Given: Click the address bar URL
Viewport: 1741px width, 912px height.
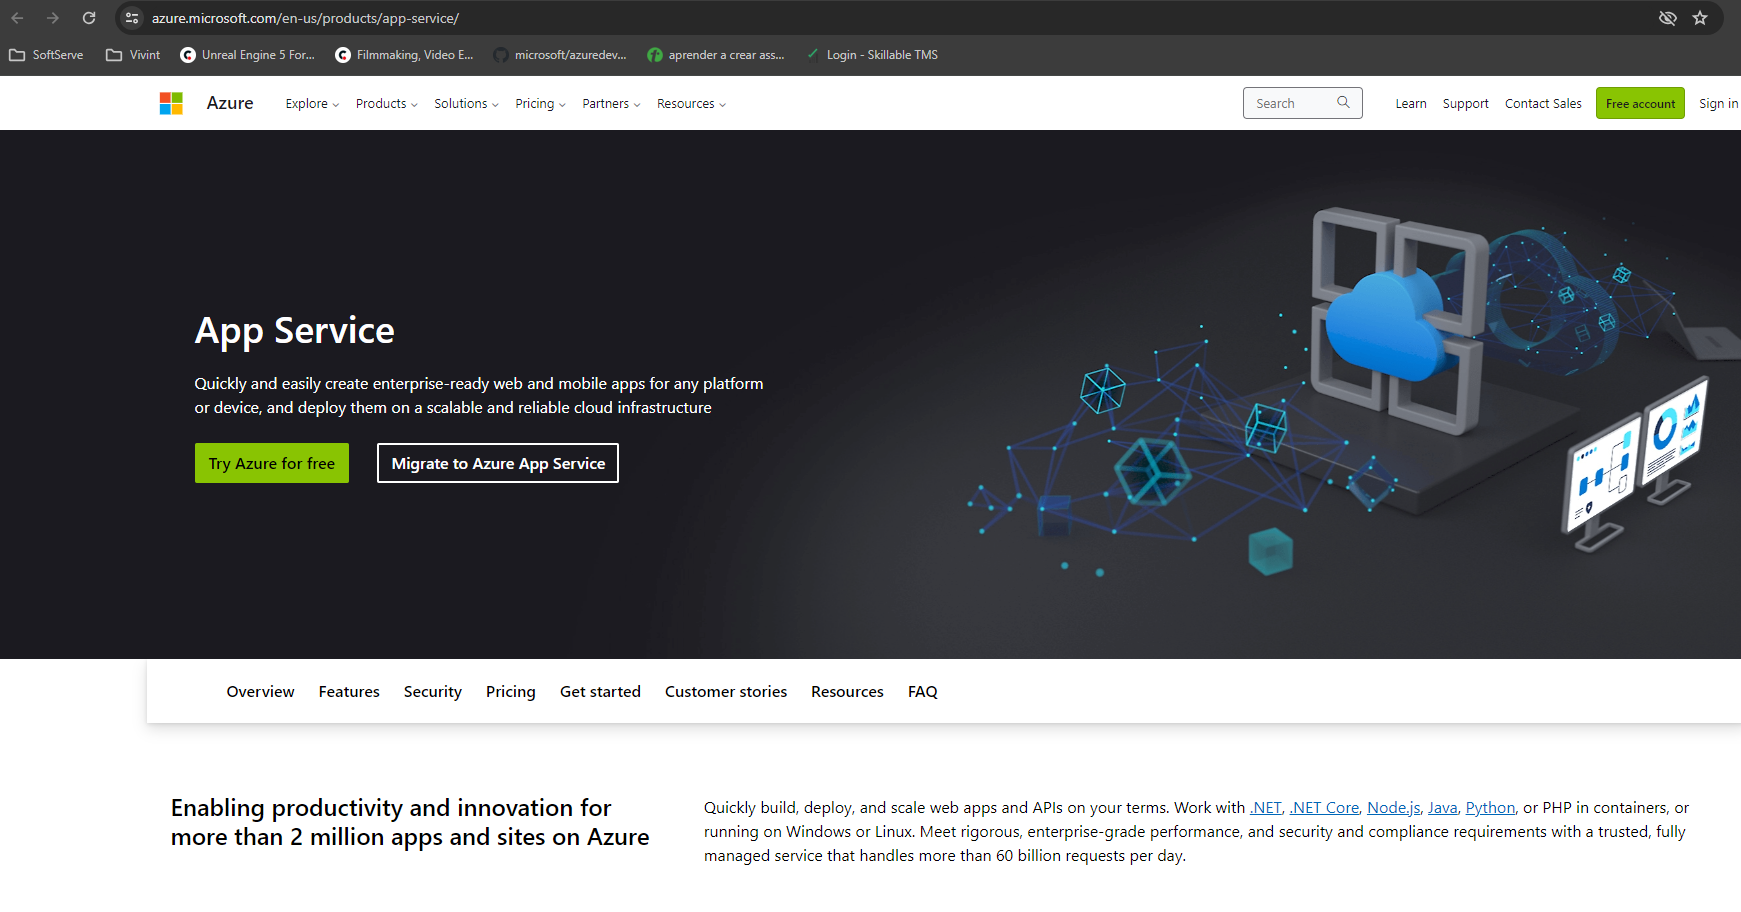Looking at the screenshot, I should tap(305, 18).
